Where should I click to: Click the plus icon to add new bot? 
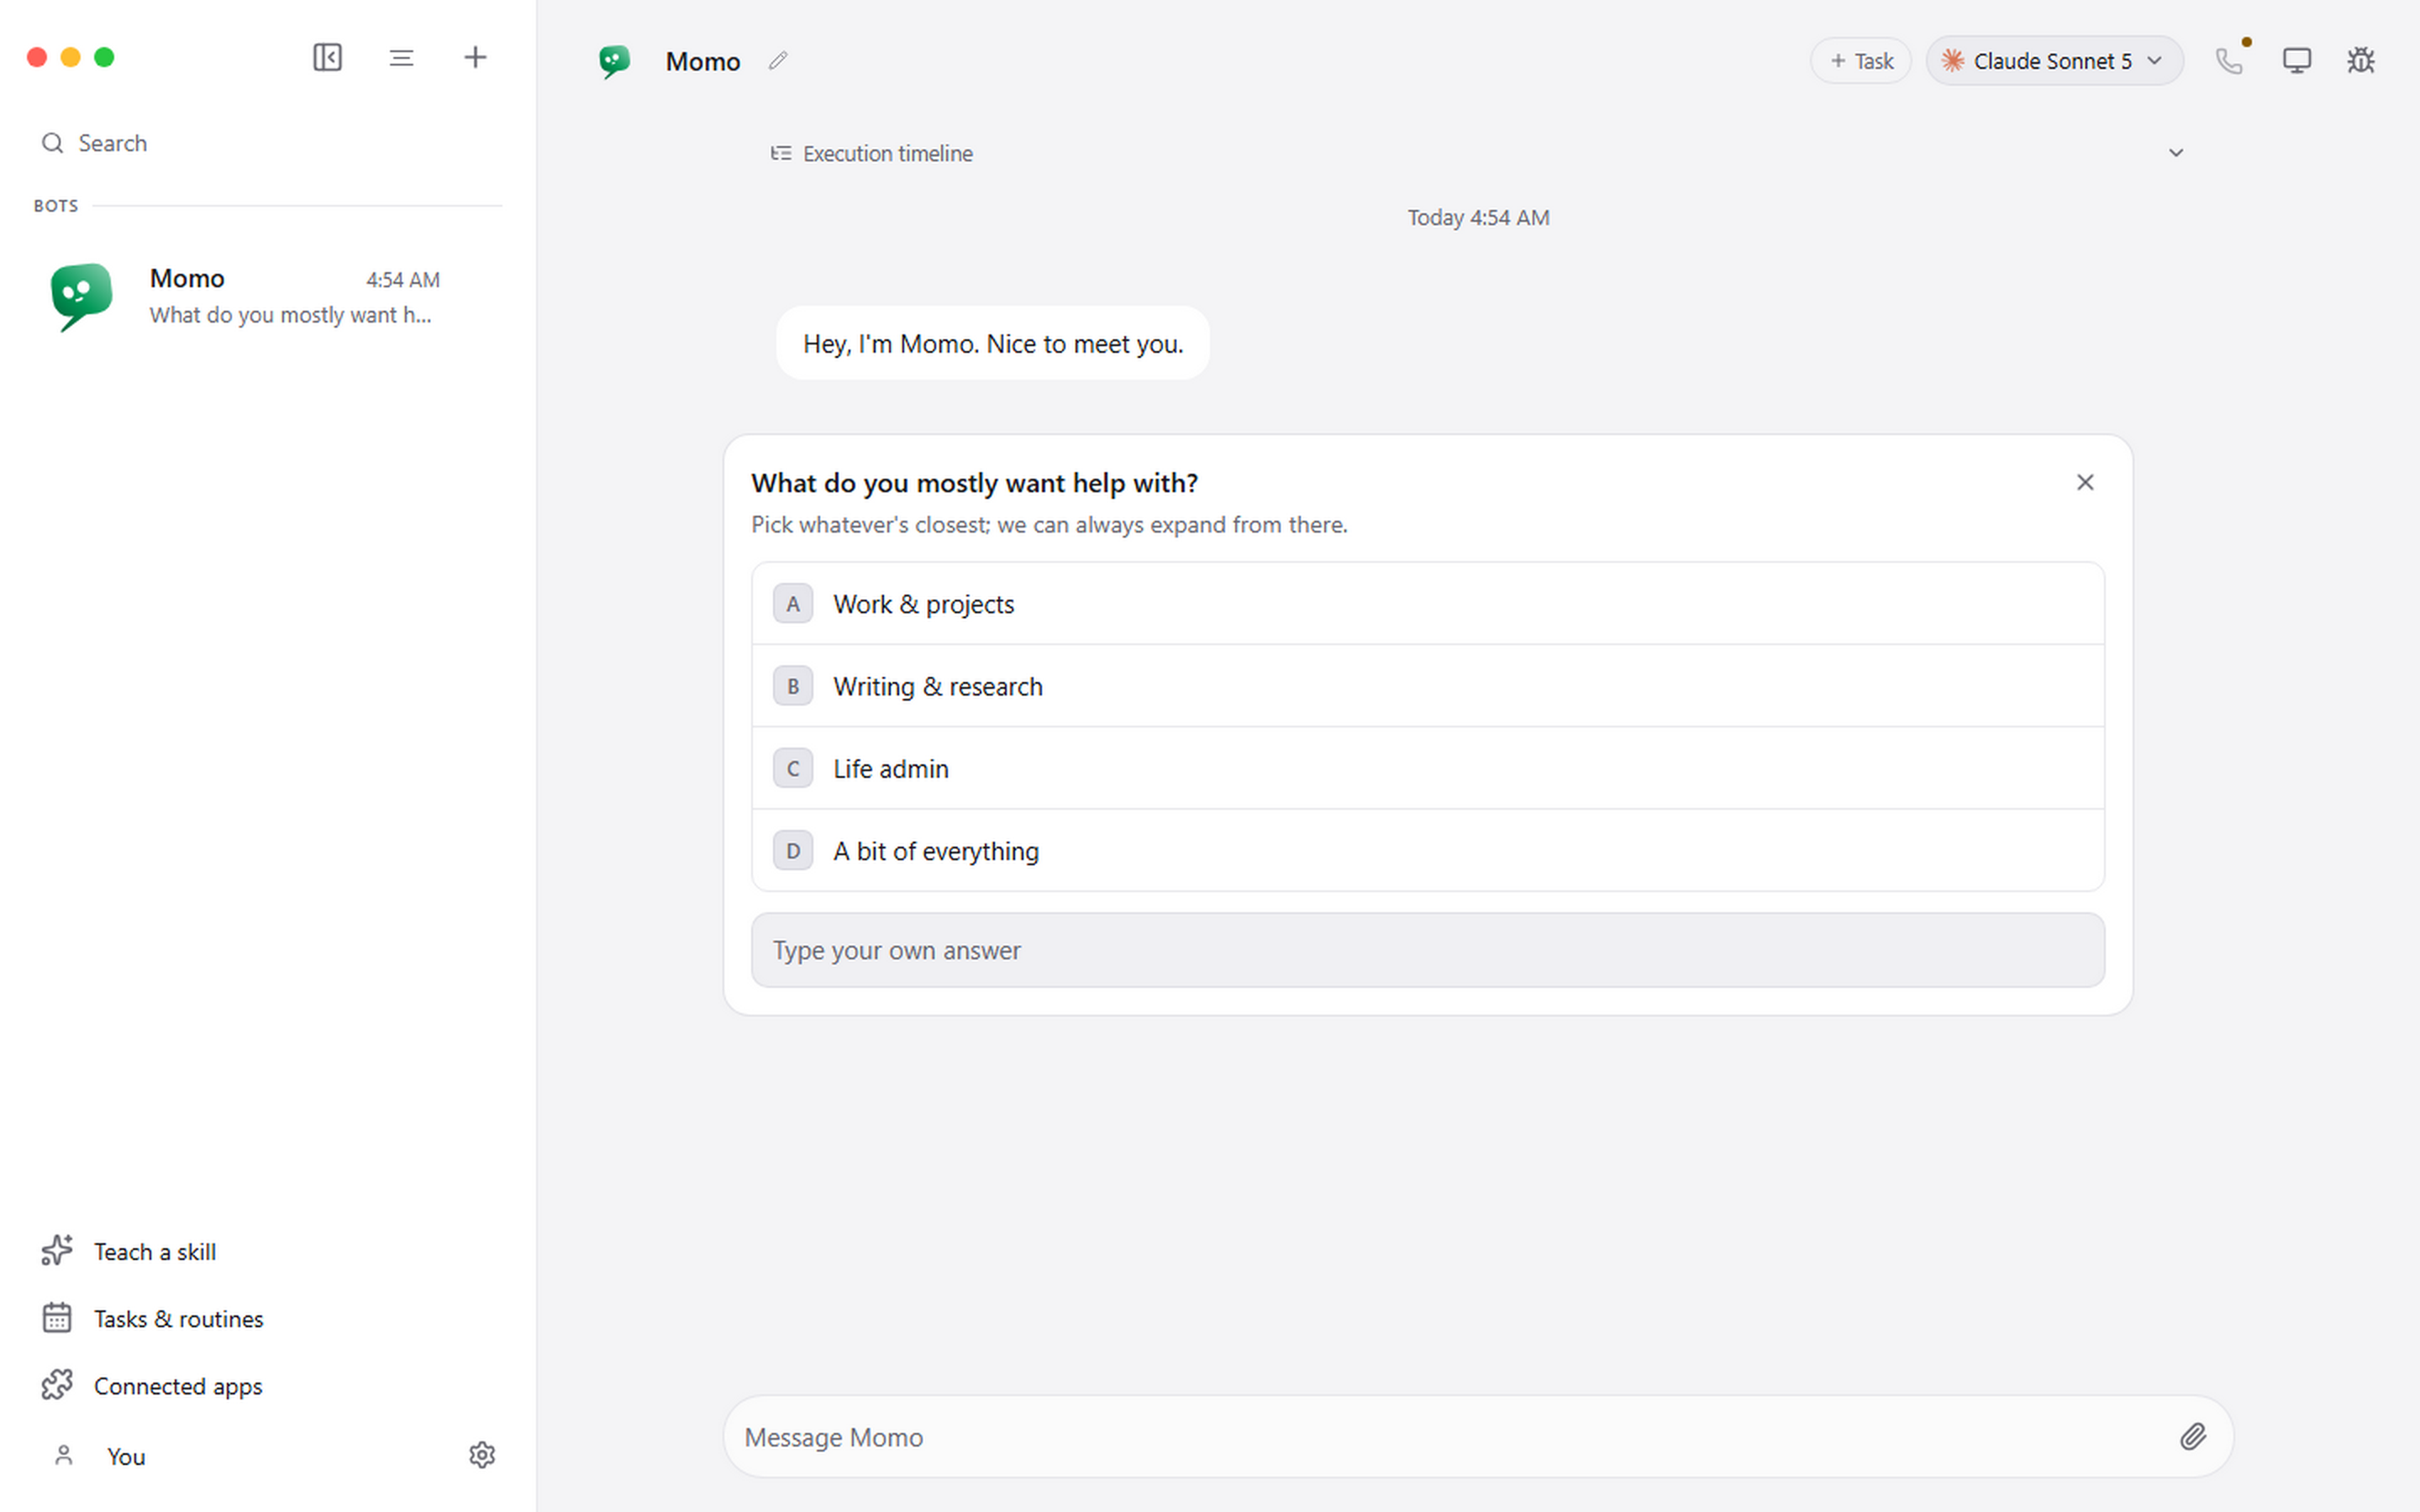pos(475,58)
